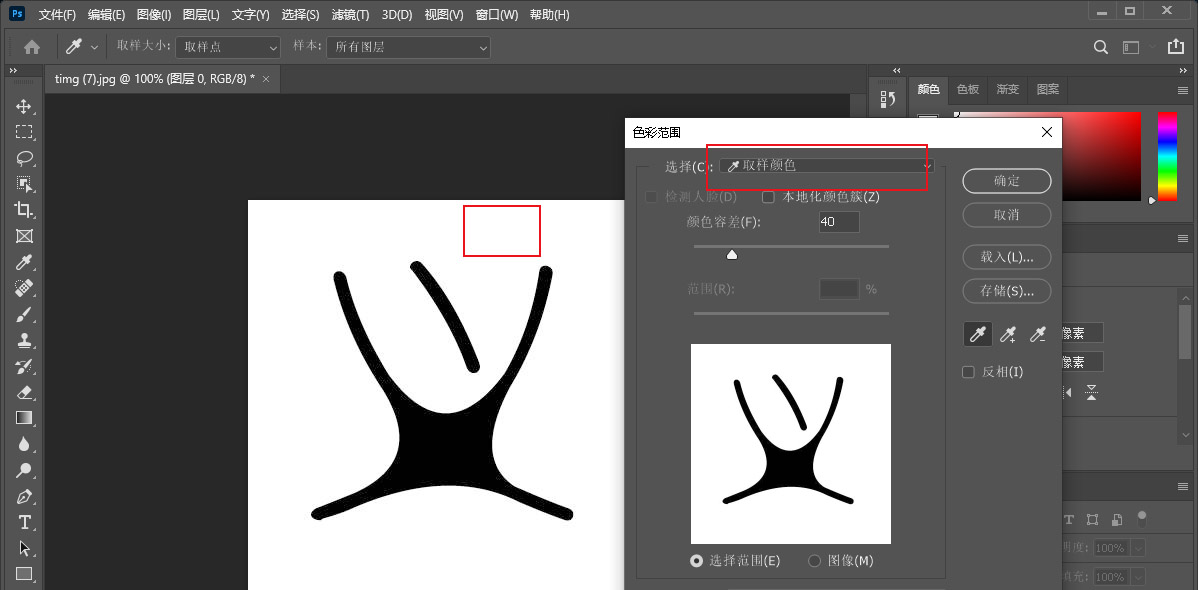Enable the 本地化颜色簇(Z) checkbox
This screenshot has height=590, width=1198.
[x=768, y=196]
